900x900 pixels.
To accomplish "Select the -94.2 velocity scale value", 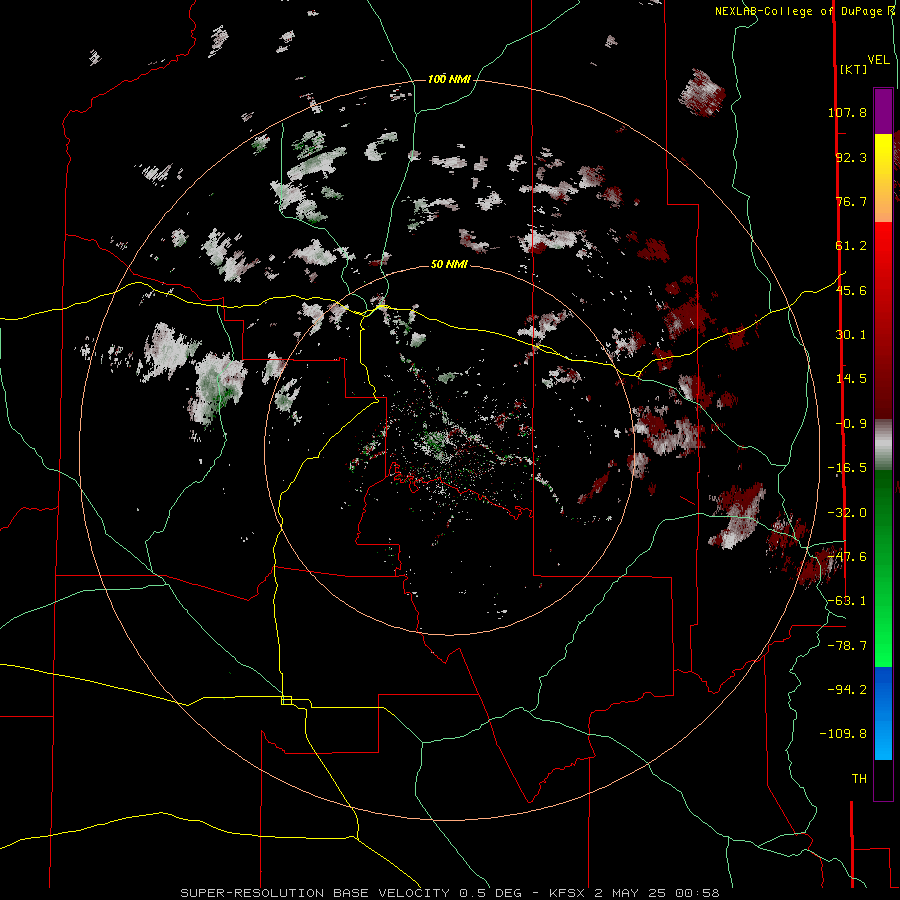I will (847, 689).
